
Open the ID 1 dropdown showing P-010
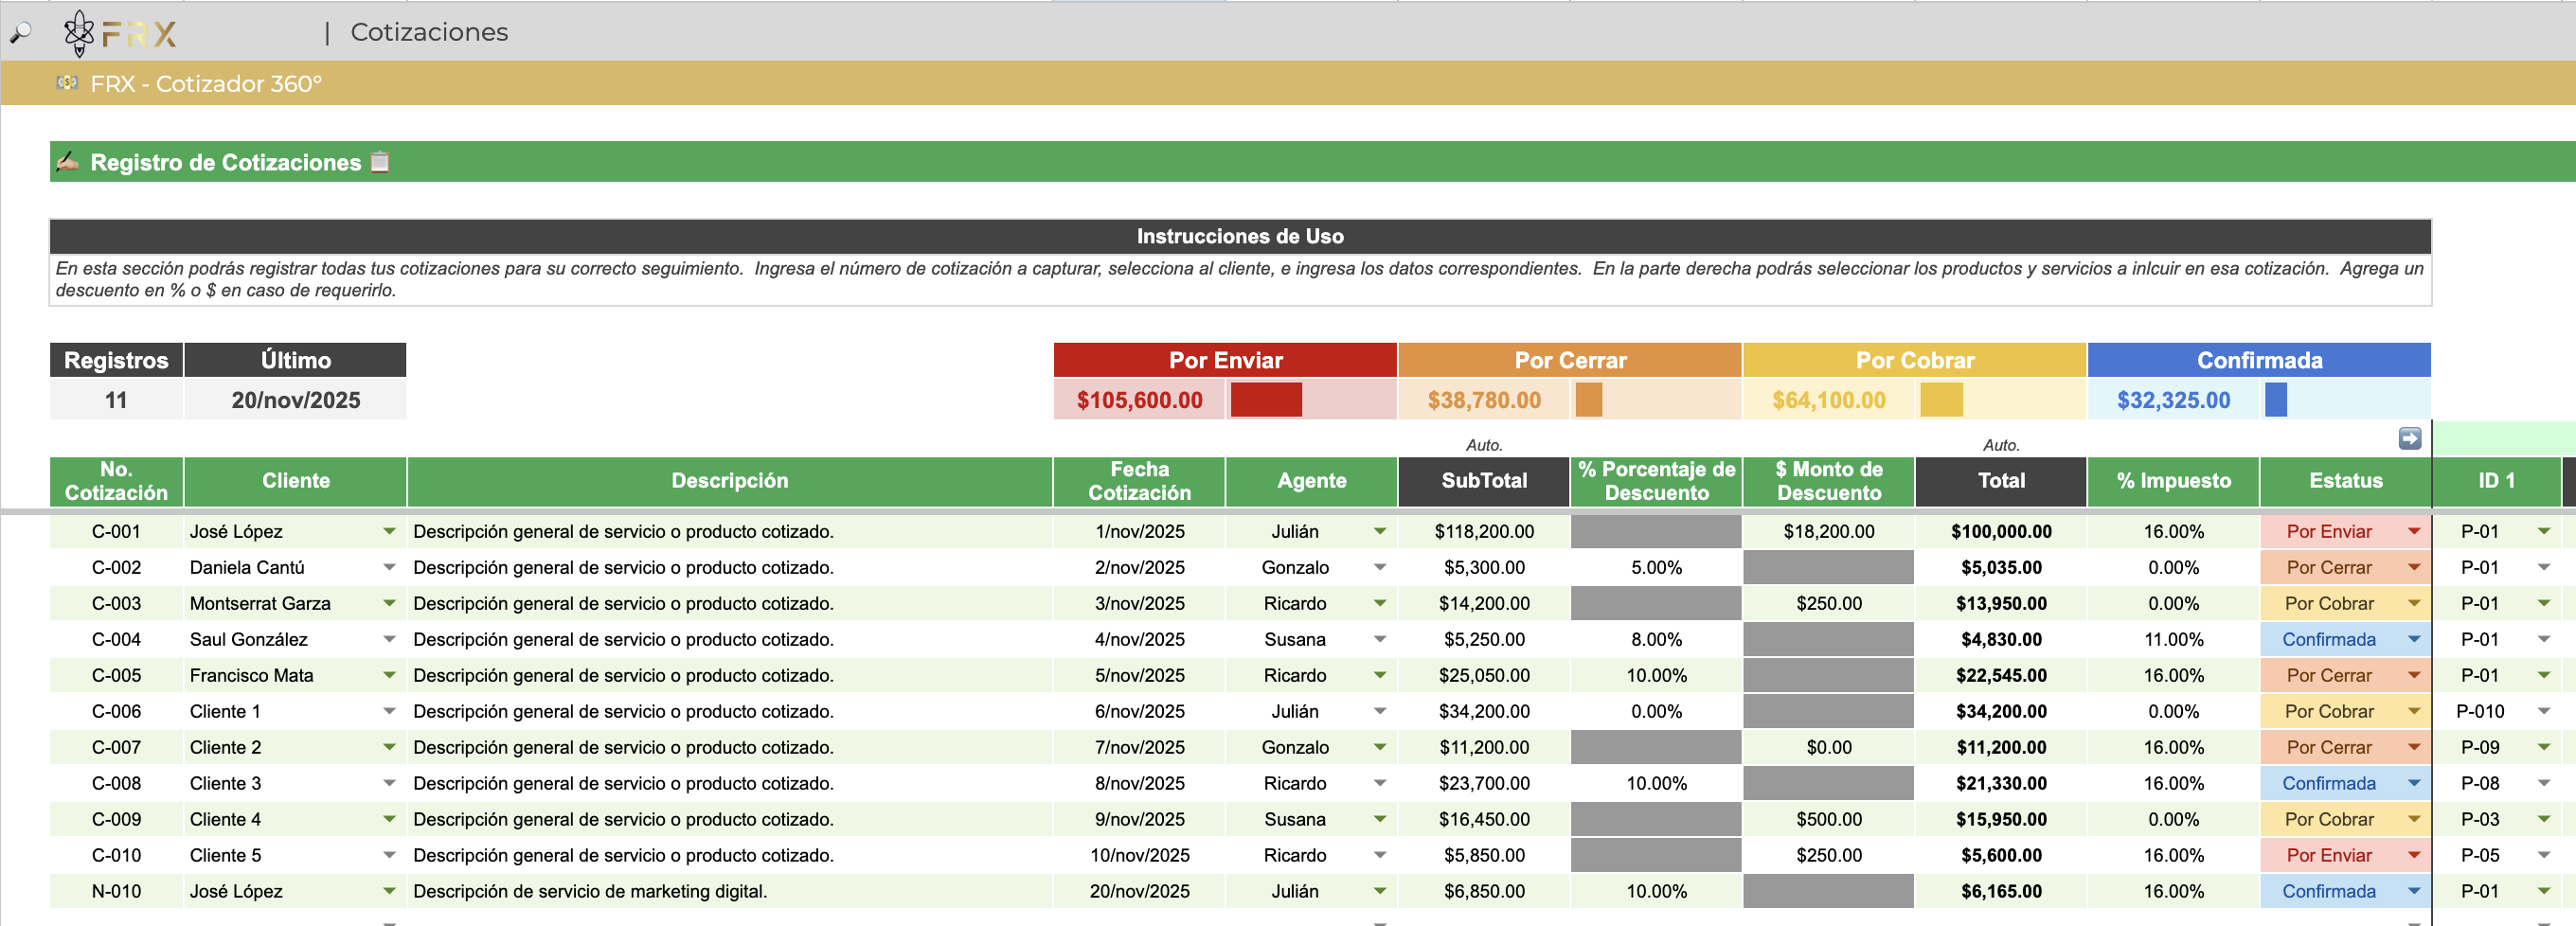pyautogui.click(x=2543, y=712)
